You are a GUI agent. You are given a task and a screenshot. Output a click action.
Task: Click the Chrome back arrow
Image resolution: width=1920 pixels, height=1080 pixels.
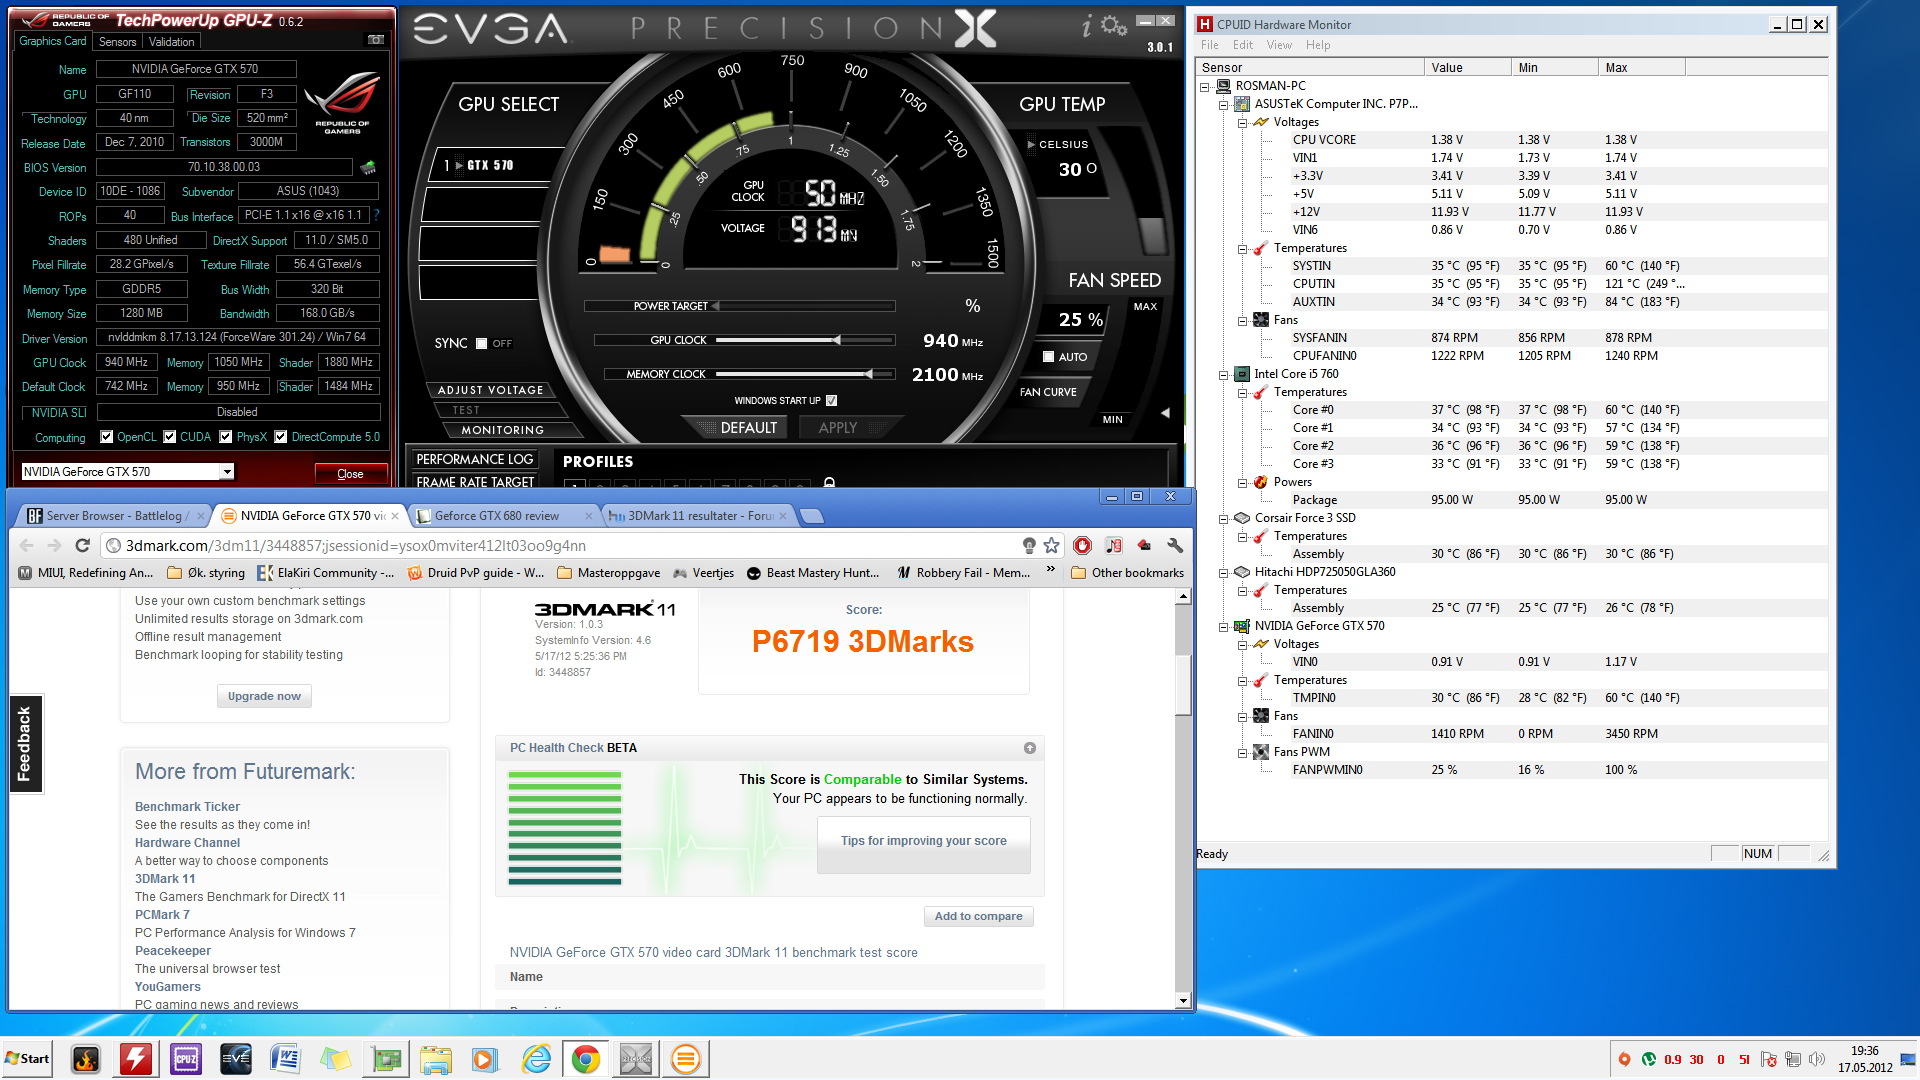[x=27, y=545]
